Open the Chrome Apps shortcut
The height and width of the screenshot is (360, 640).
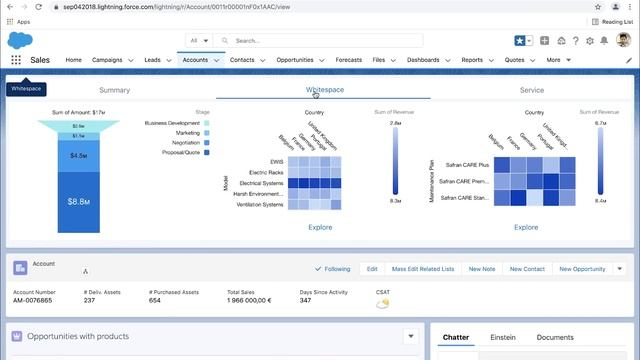pos(19,22)
